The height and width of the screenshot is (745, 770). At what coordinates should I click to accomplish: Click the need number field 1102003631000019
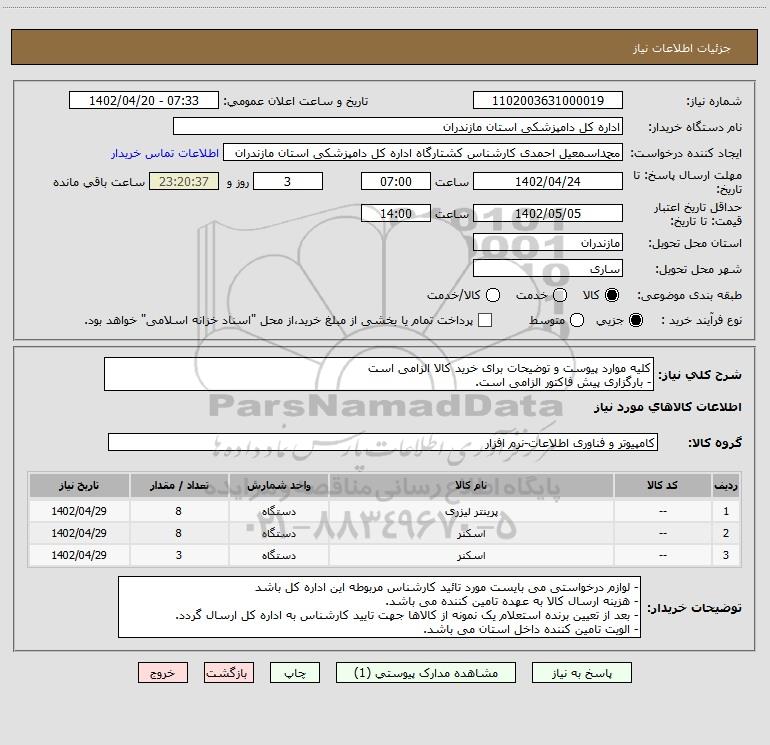click(x=548, y=101)
